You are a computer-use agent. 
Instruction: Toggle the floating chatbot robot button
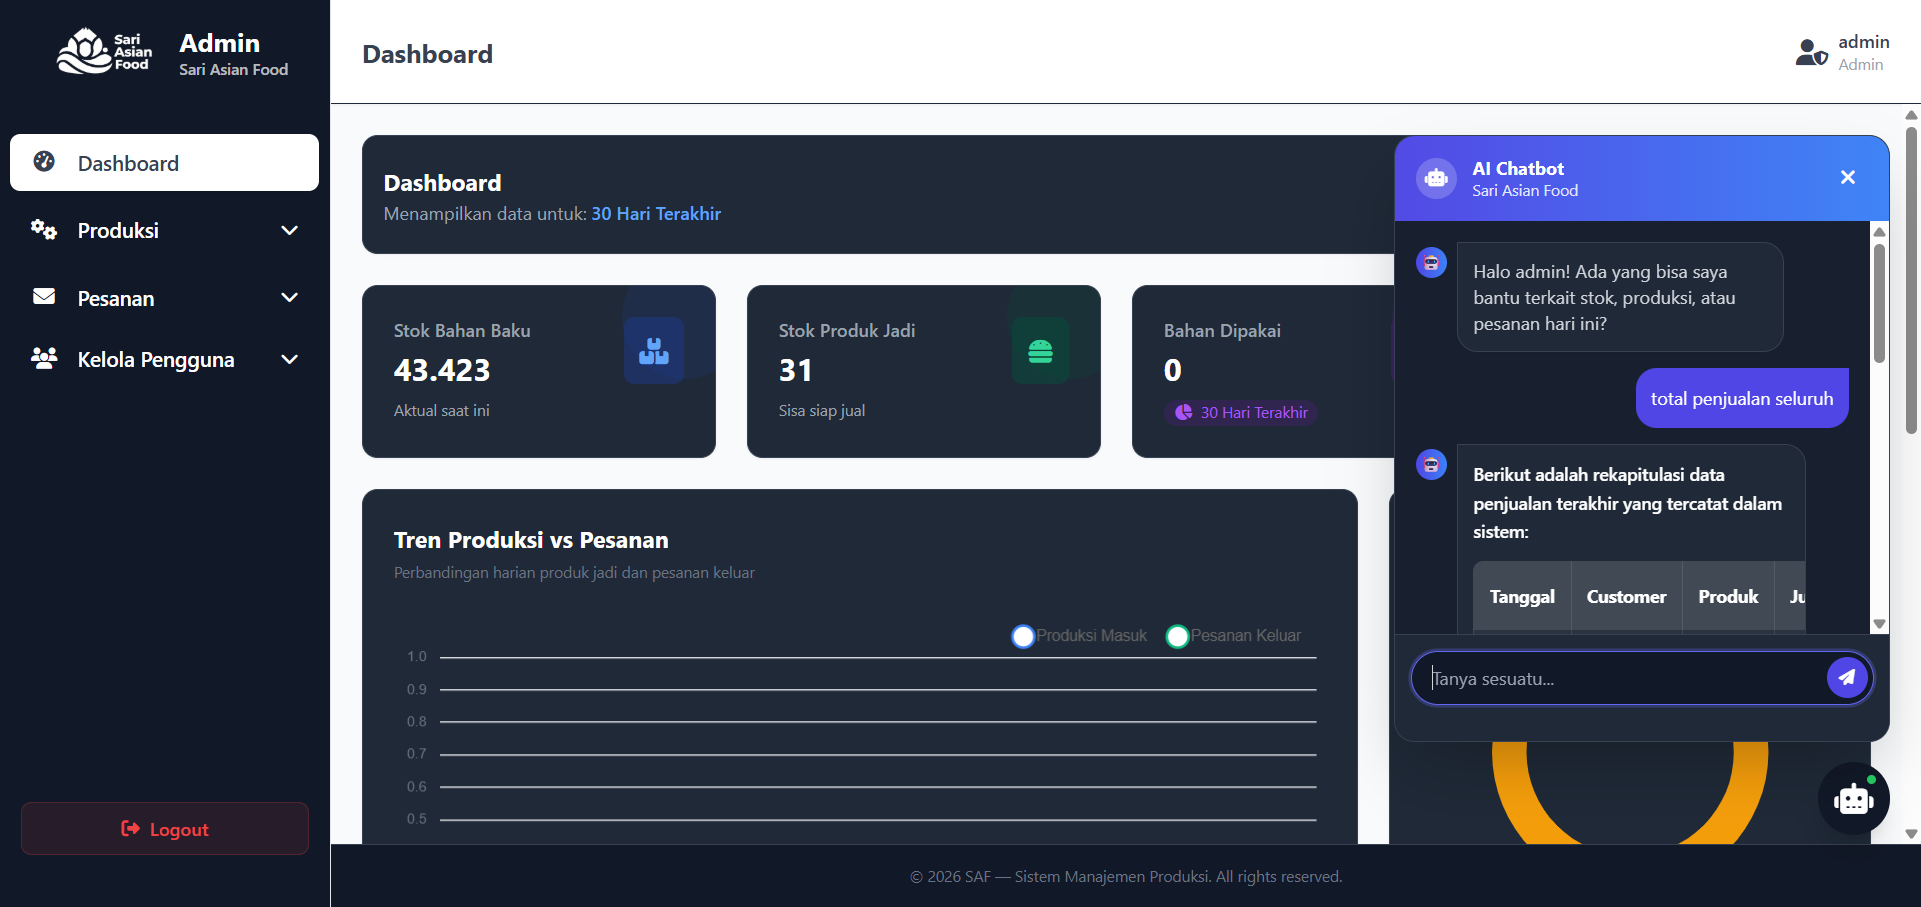tap(1854, 799)
